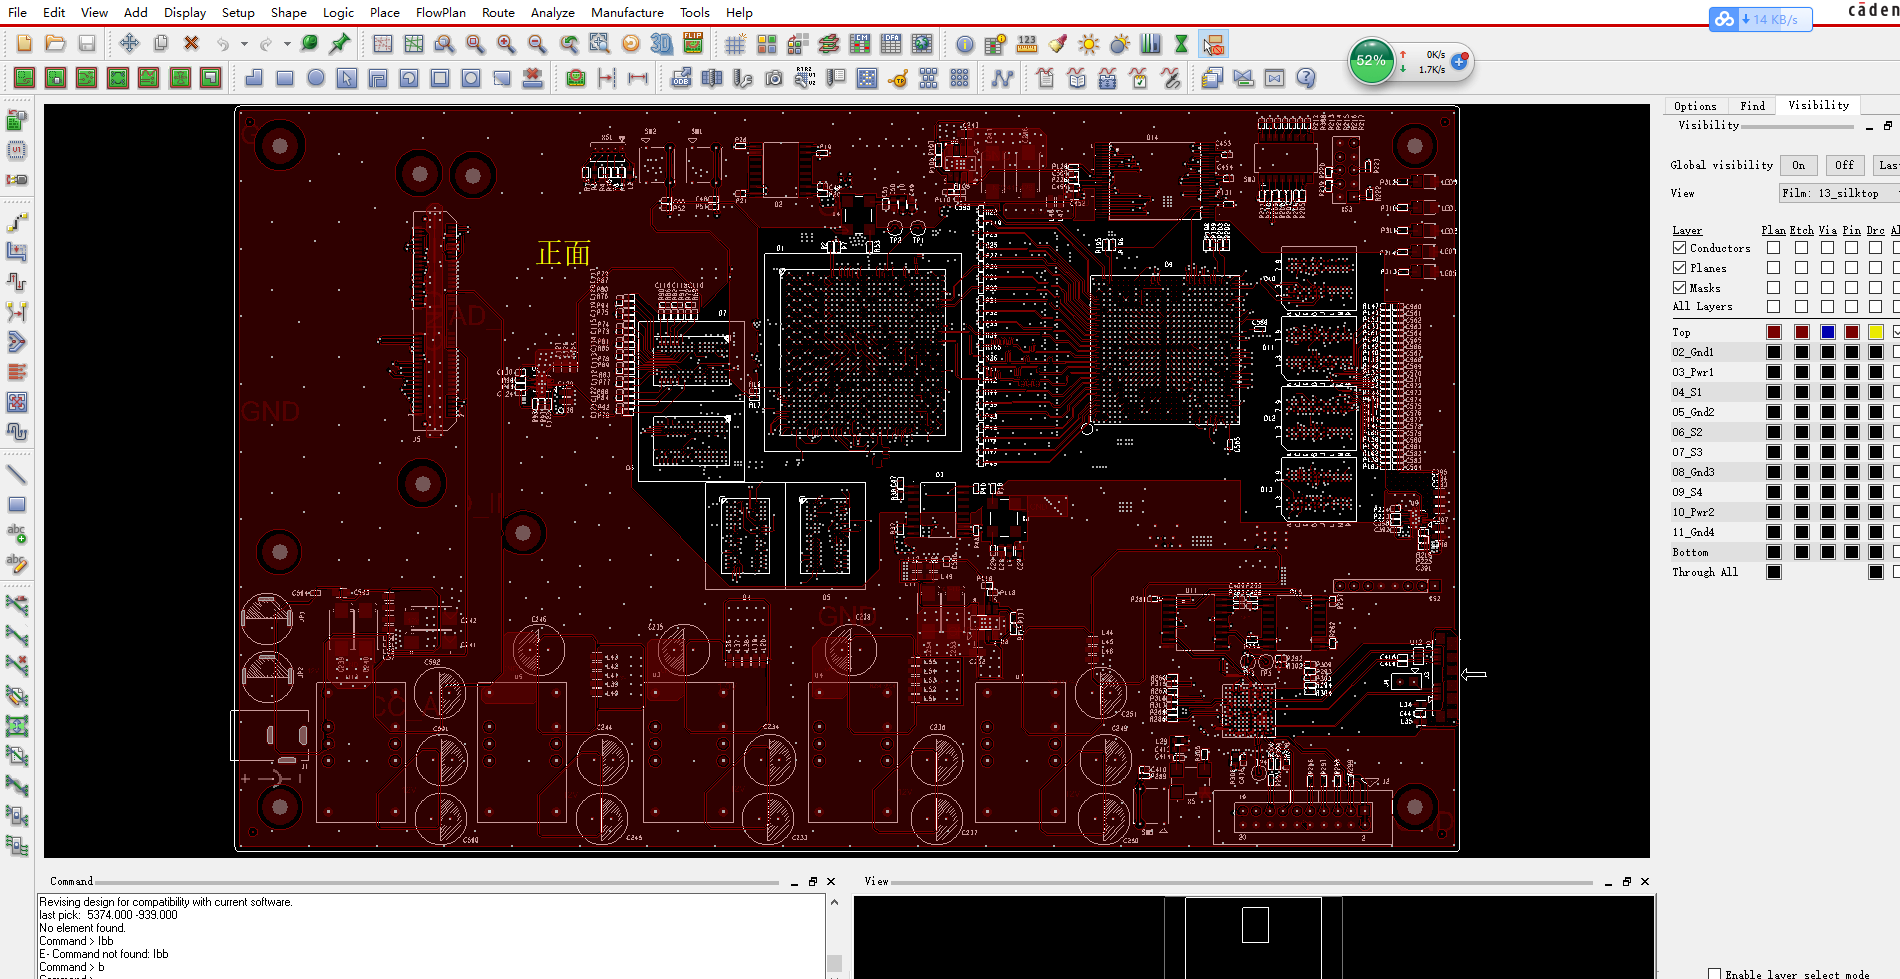
Task: Click the Show Element info icon
Action: point(964,44)
